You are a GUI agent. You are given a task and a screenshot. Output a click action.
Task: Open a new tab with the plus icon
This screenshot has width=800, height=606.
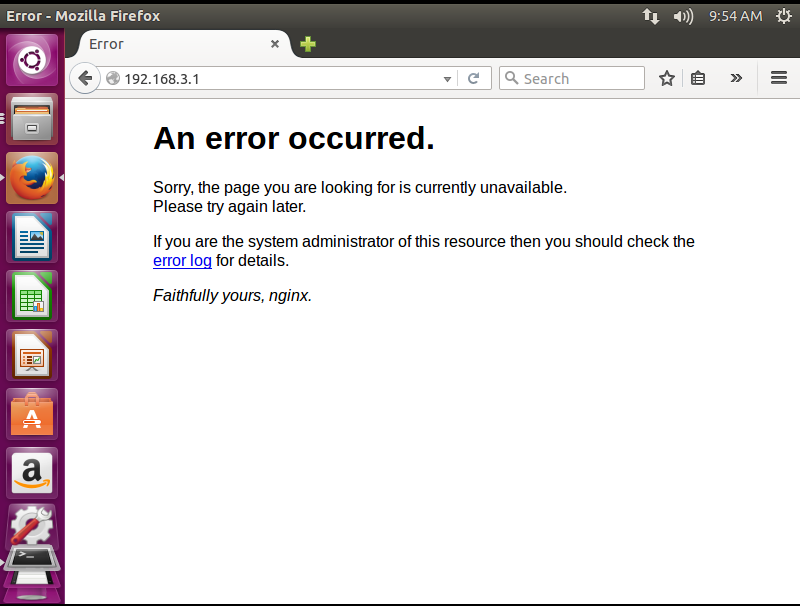[308, 44]
